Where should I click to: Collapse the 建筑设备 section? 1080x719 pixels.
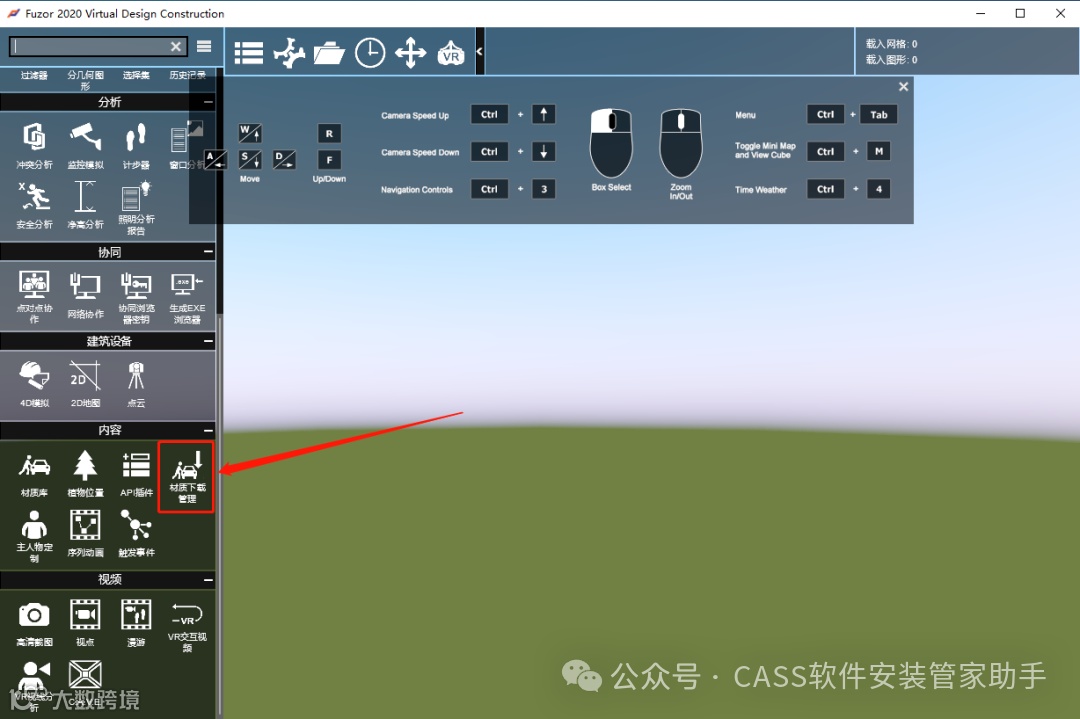[208, 341]
